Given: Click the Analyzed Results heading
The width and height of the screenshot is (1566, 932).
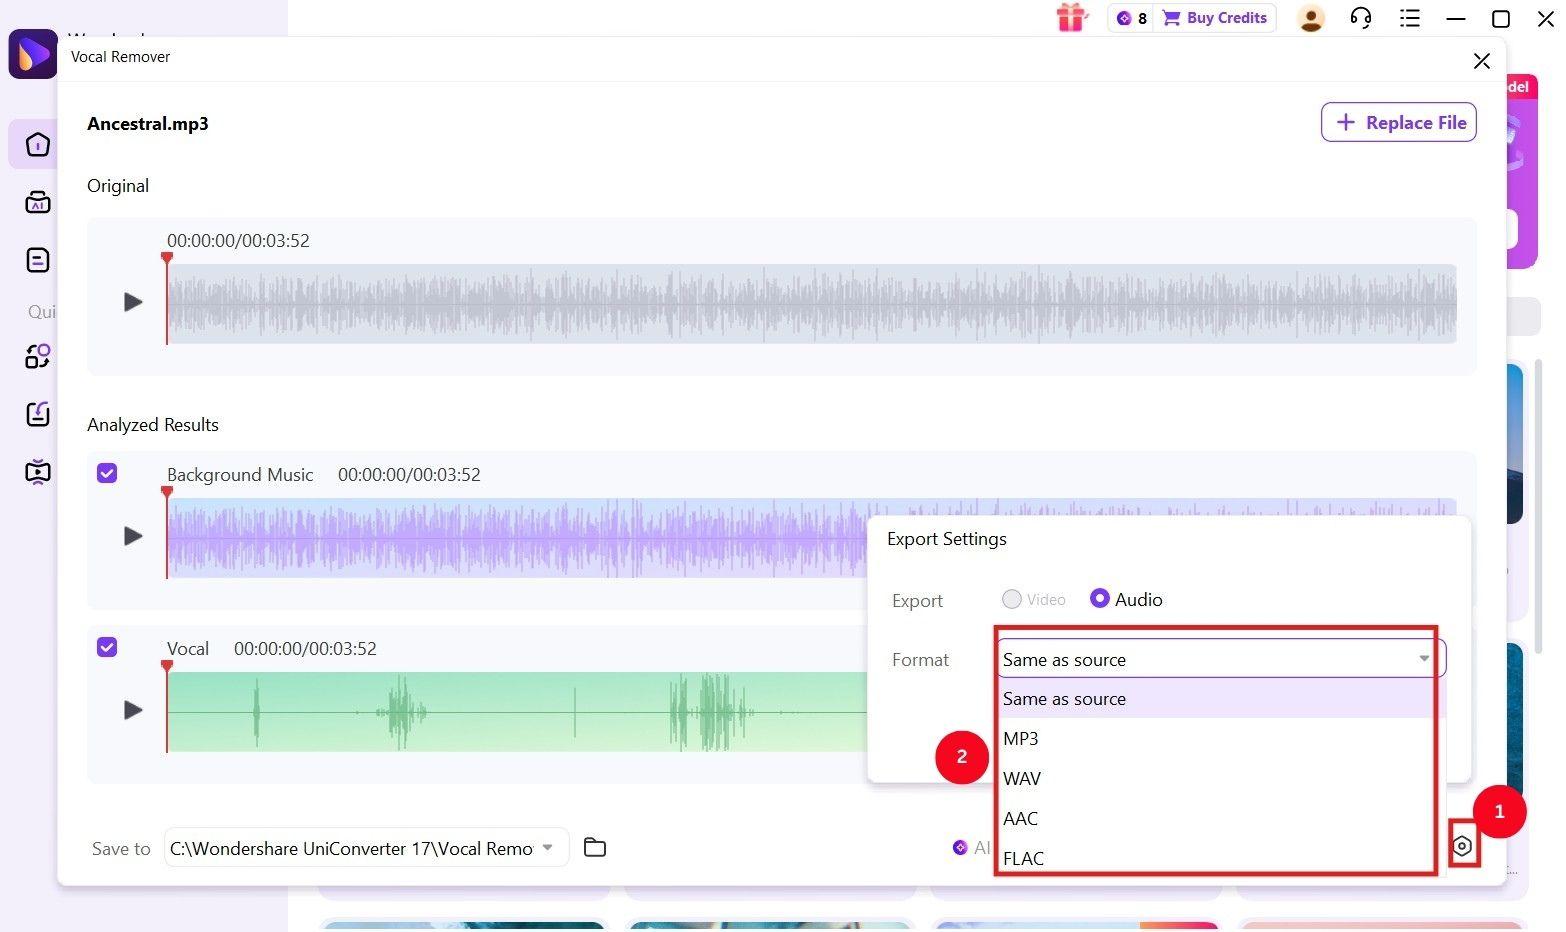Looking at the screenshot, I should [x=153, y=425].
